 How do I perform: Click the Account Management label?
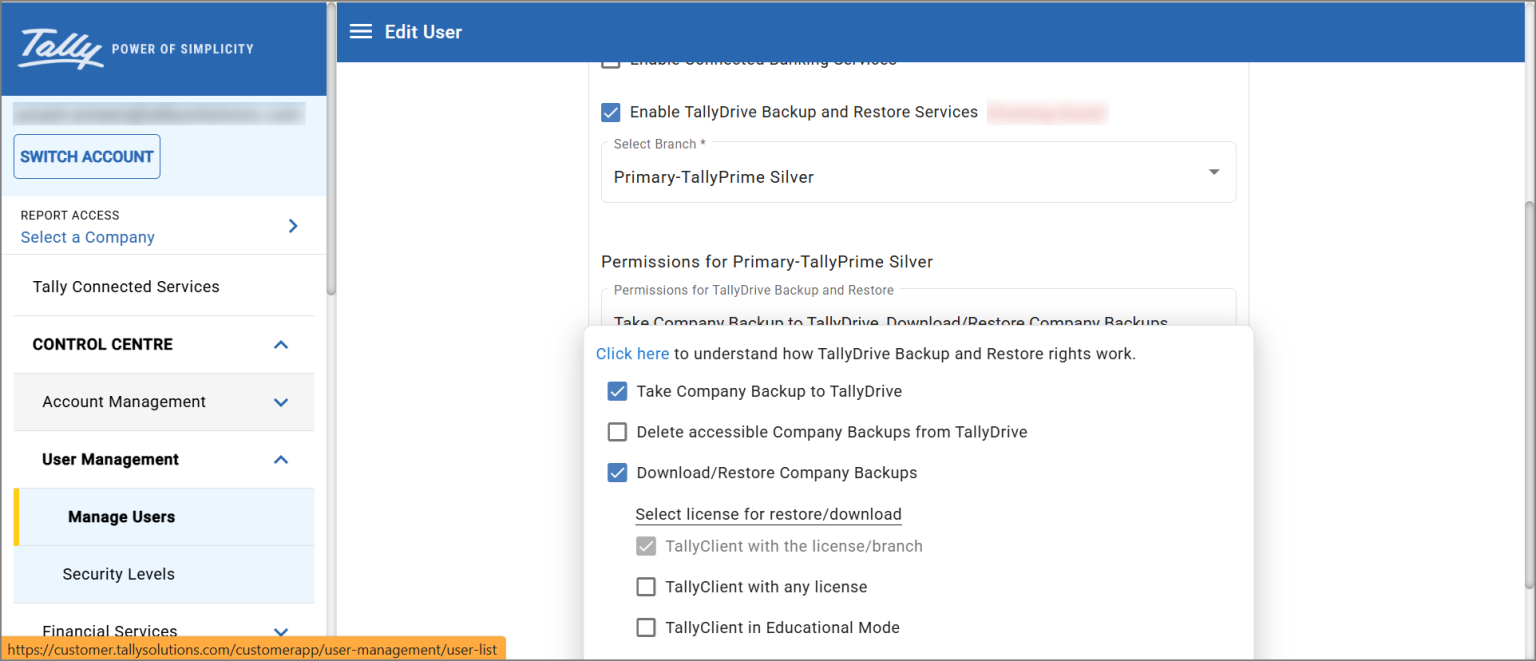124,402
